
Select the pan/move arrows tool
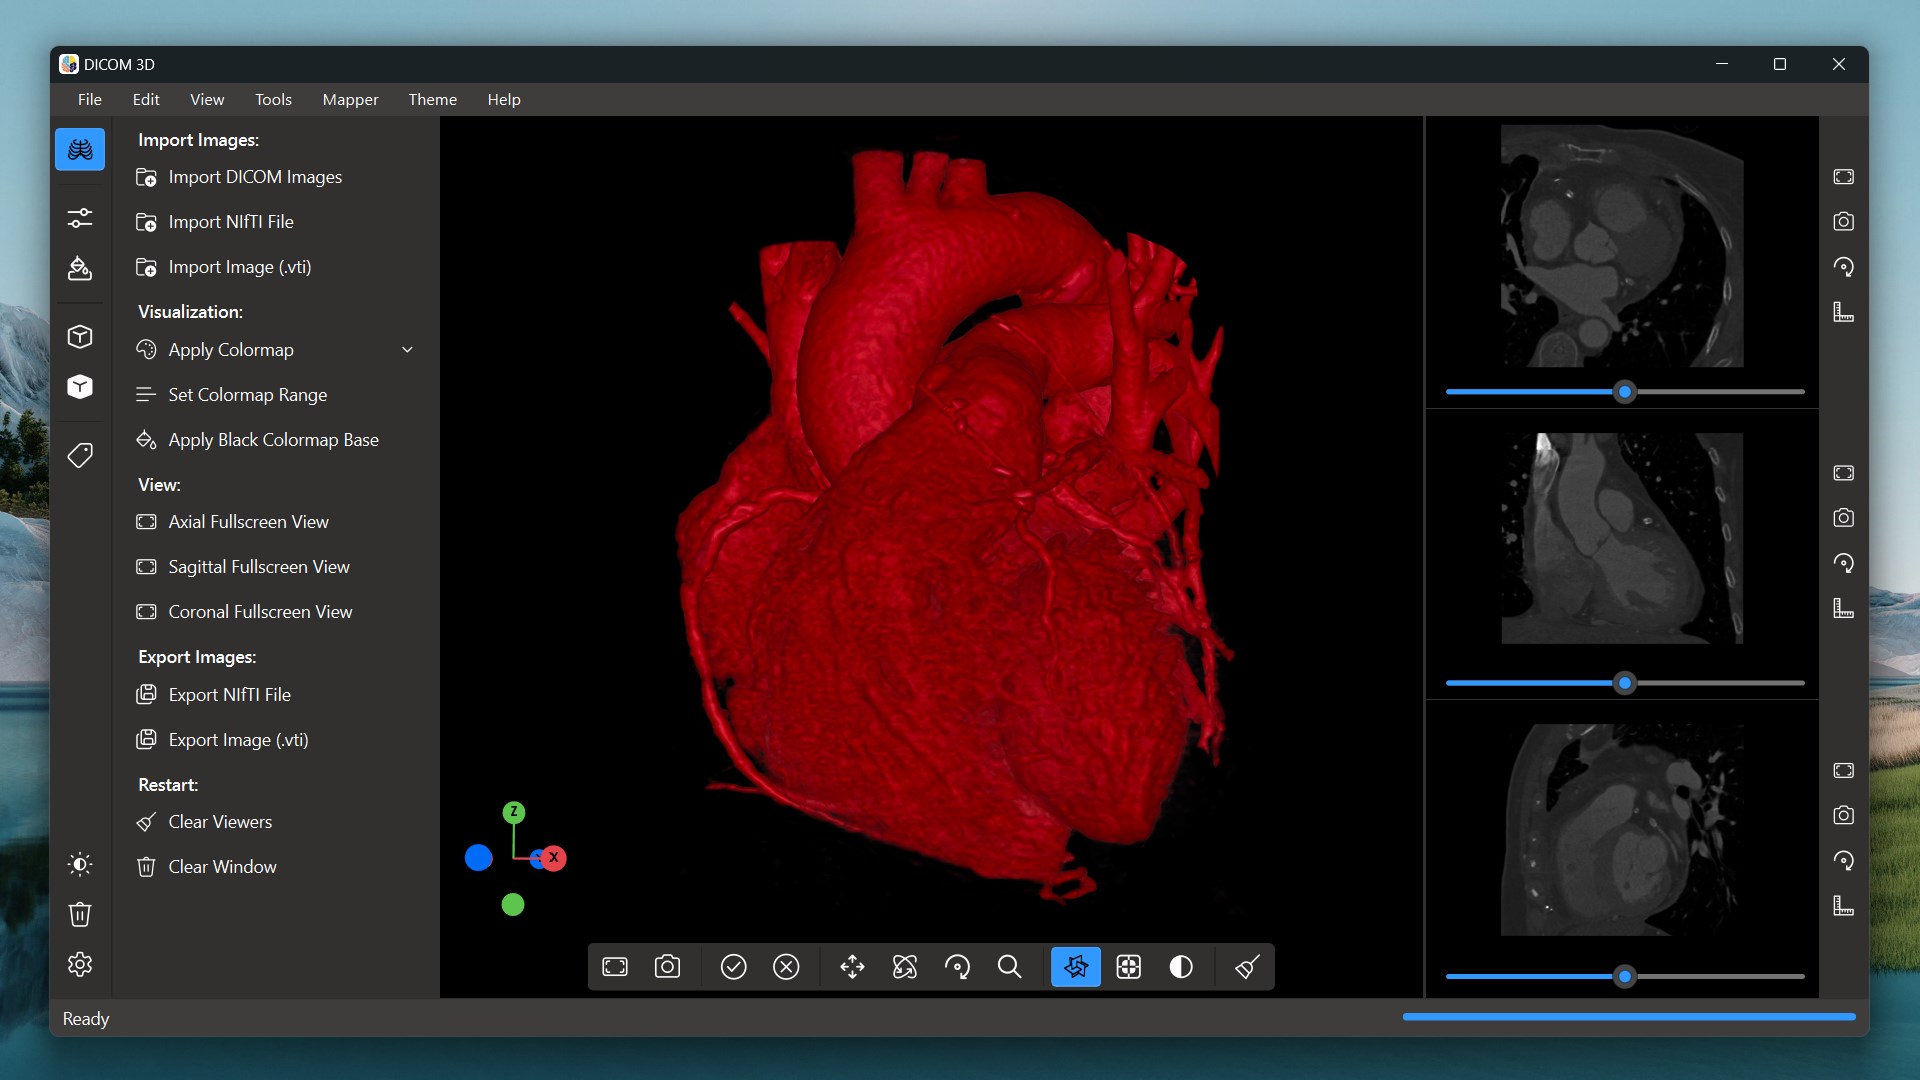[852, 967]
